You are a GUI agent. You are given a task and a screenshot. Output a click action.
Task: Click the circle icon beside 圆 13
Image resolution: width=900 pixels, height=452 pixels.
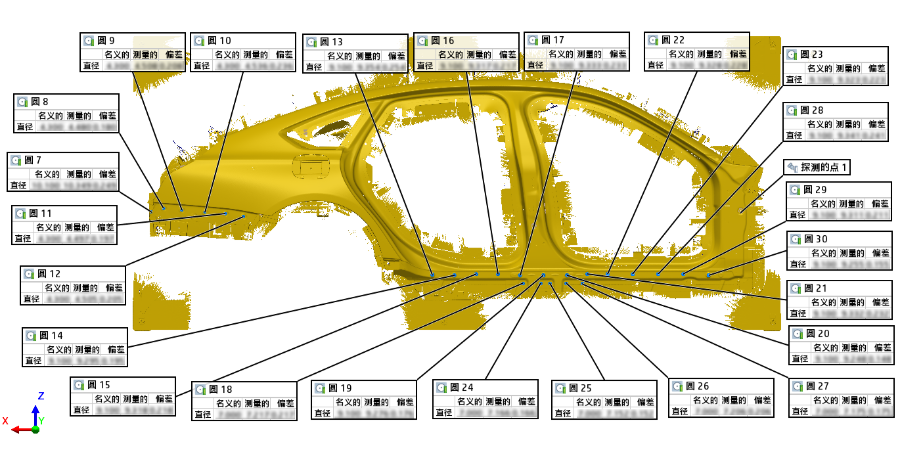[312, 42]
